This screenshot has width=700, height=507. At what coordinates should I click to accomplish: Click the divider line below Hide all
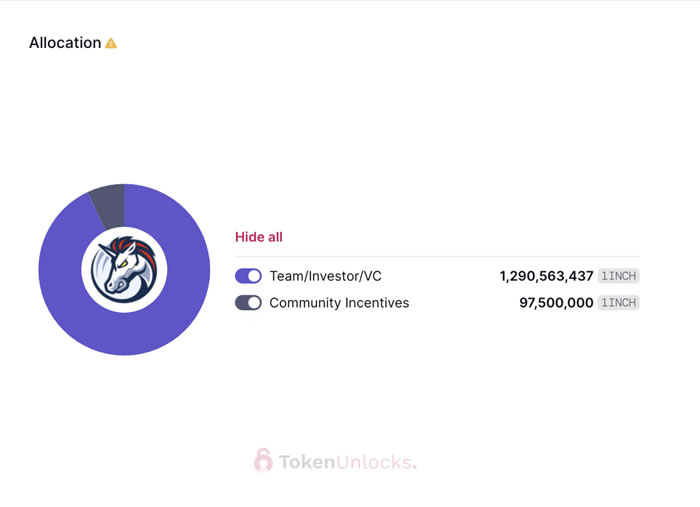click(x=437, y=257)
